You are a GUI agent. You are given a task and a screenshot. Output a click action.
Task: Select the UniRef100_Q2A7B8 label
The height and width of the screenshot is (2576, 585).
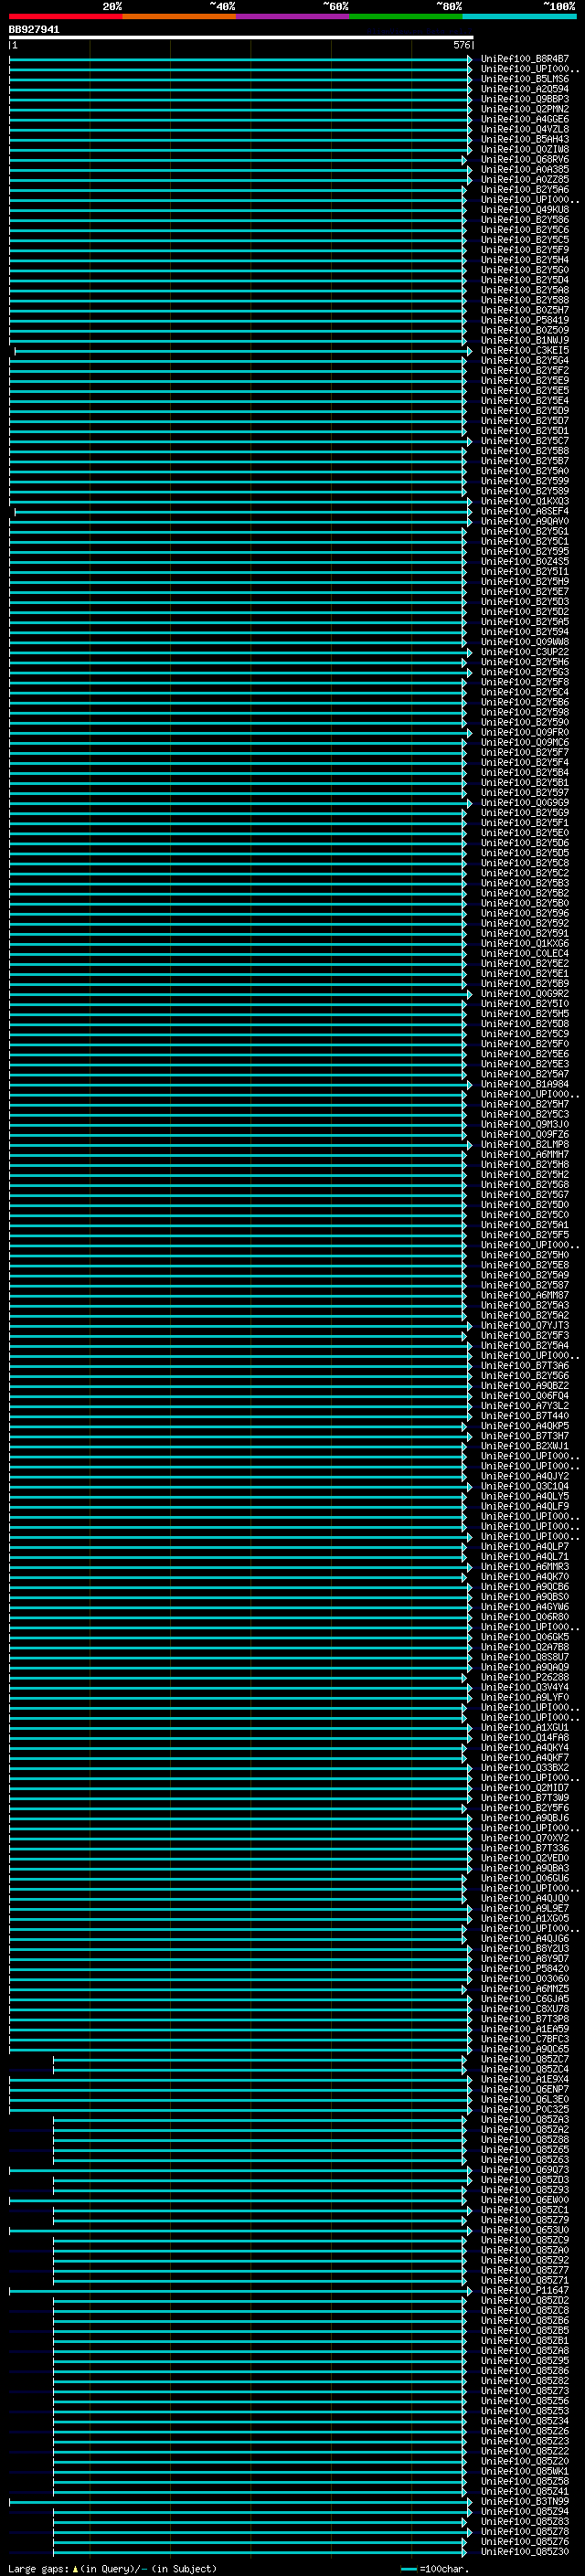[525, 1647]
